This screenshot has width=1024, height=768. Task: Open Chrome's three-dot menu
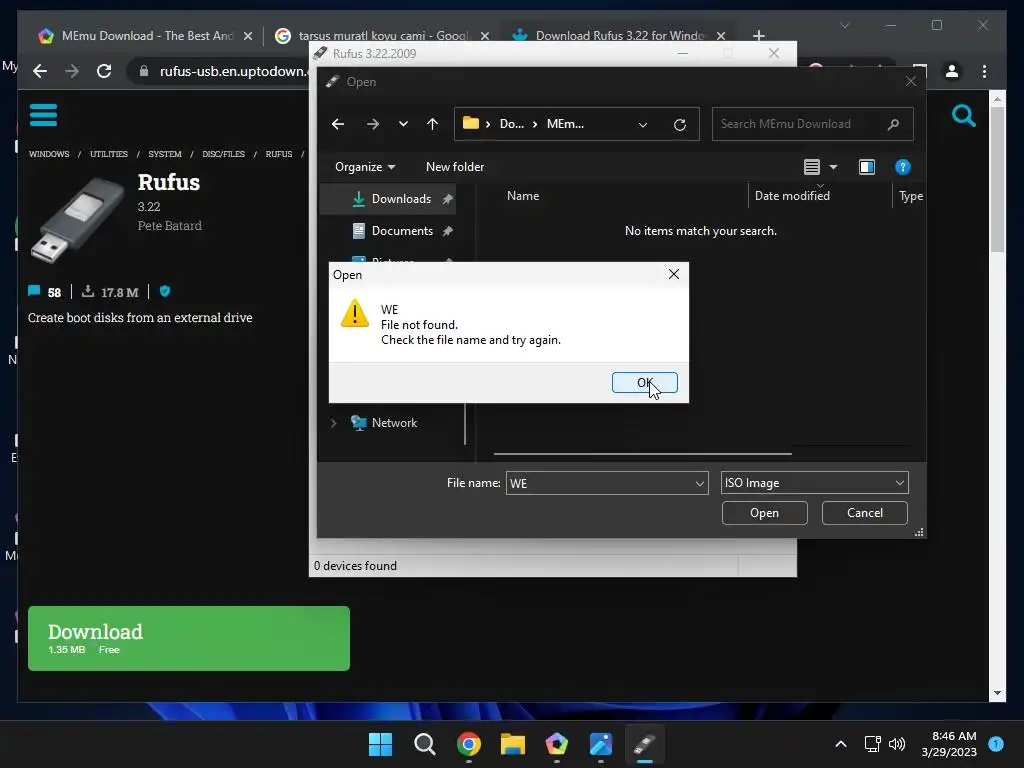pyautogui.click(x=984, y=71)
